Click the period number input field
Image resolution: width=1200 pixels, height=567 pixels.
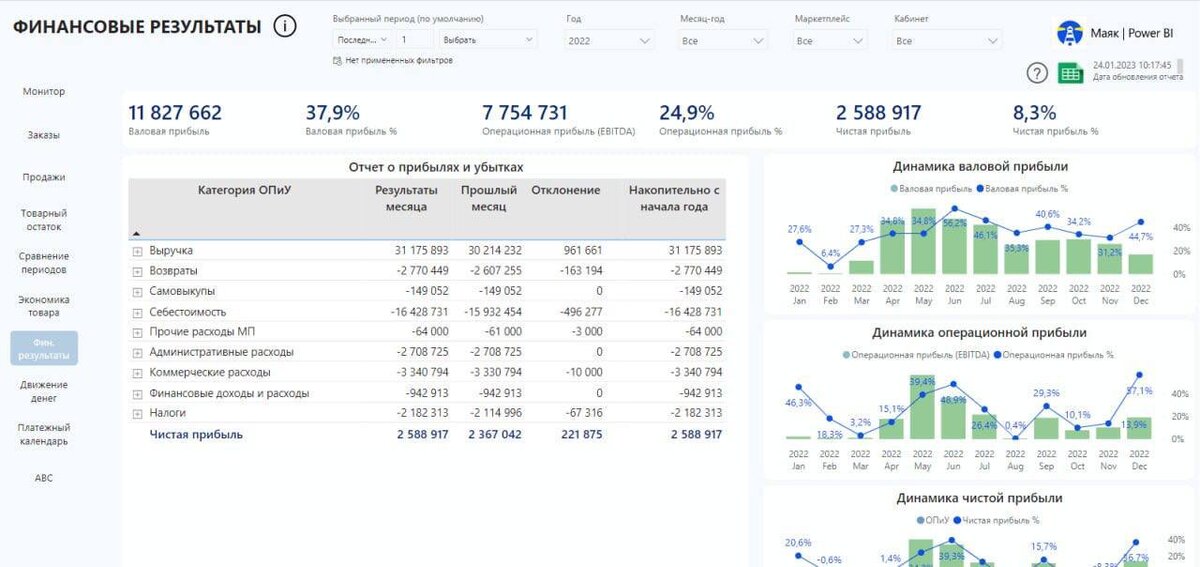[414, 40]
